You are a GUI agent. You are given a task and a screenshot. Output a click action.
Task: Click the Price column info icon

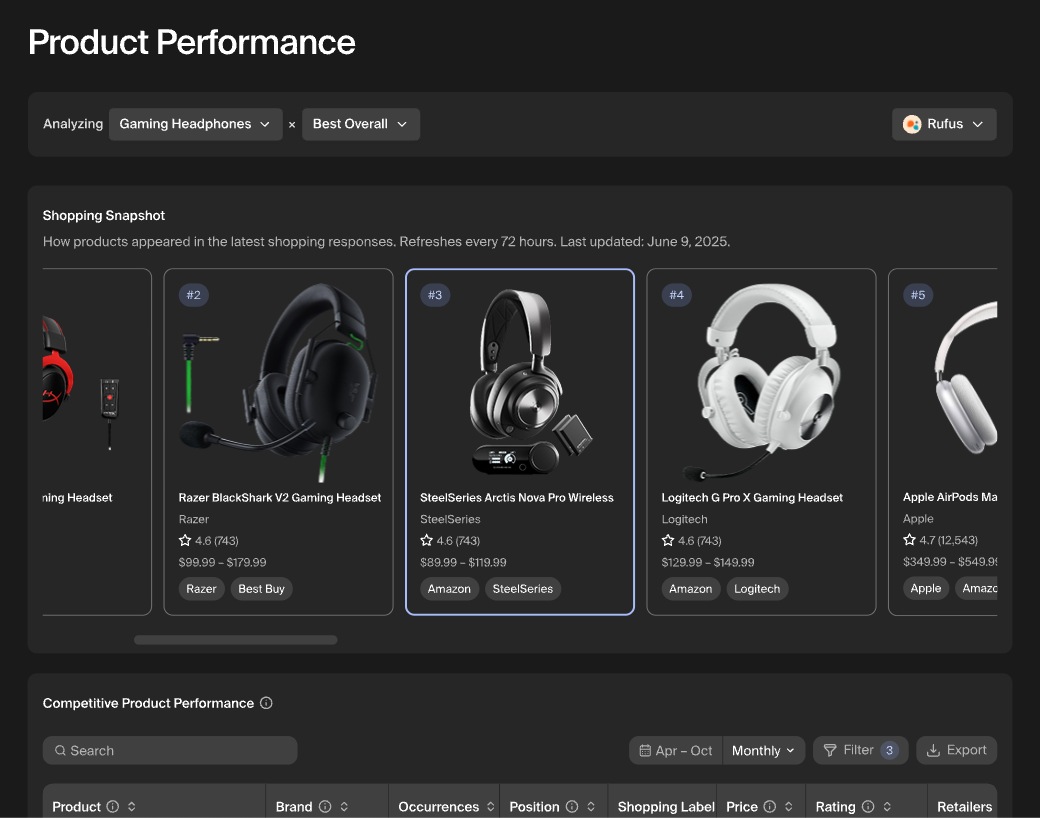(x=770, y=807)
